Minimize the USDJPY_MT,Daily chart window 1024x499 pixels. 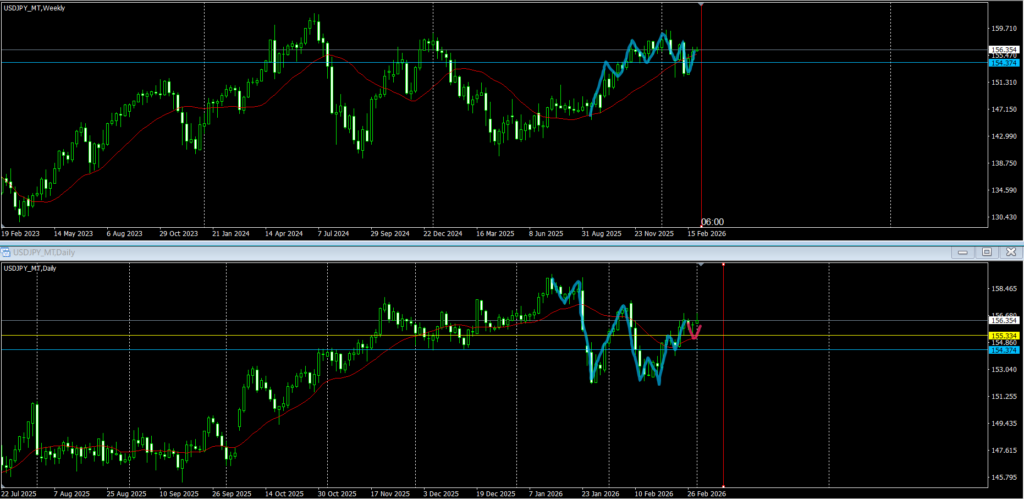pyautogui.click(x=965, y=252)
